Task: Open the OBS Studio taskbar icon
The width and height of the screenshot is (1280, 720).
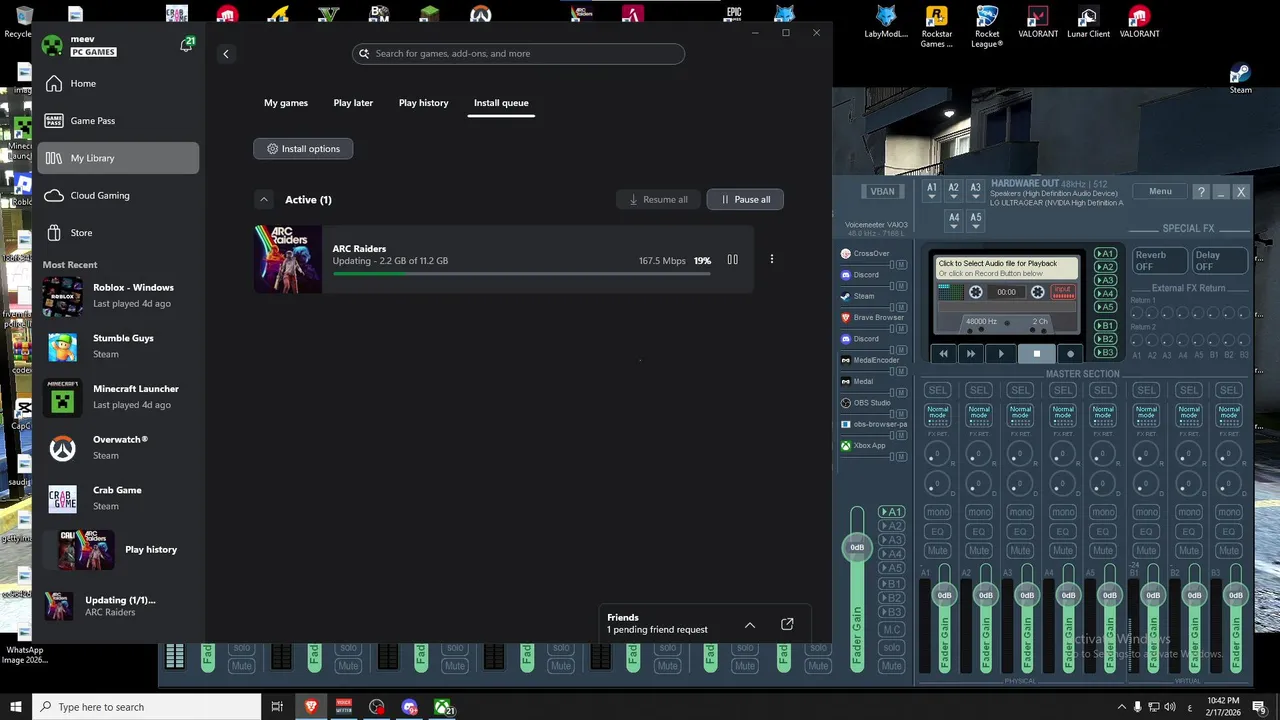Action: point(376,707)
